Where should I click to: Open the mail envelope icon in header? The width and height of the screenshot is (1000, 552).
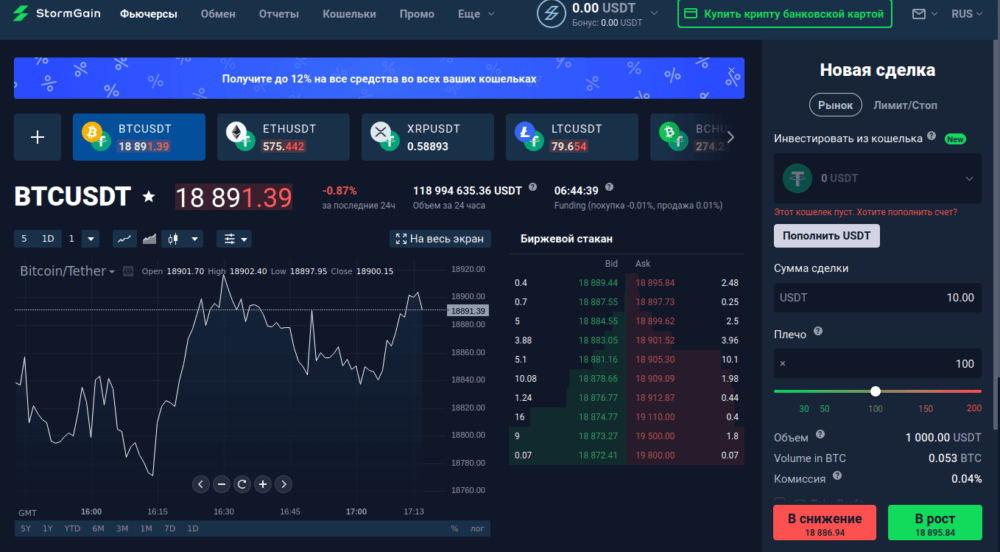coord(919,15)
